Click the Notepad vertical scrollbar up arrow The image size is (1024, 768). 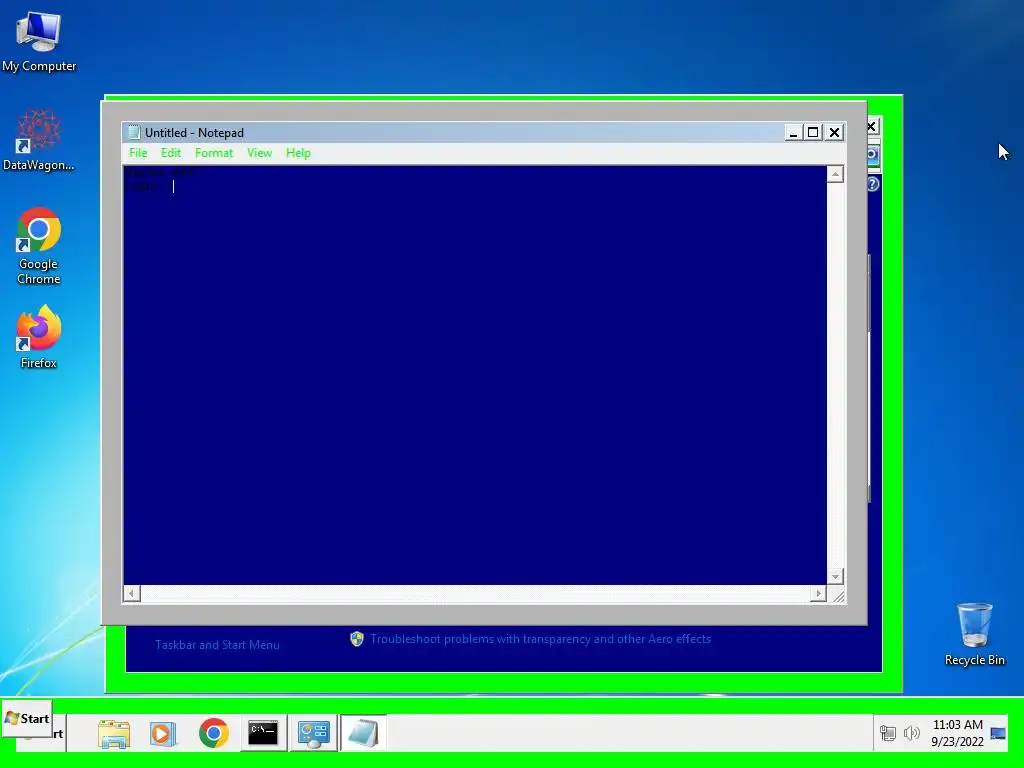[835, 174]
